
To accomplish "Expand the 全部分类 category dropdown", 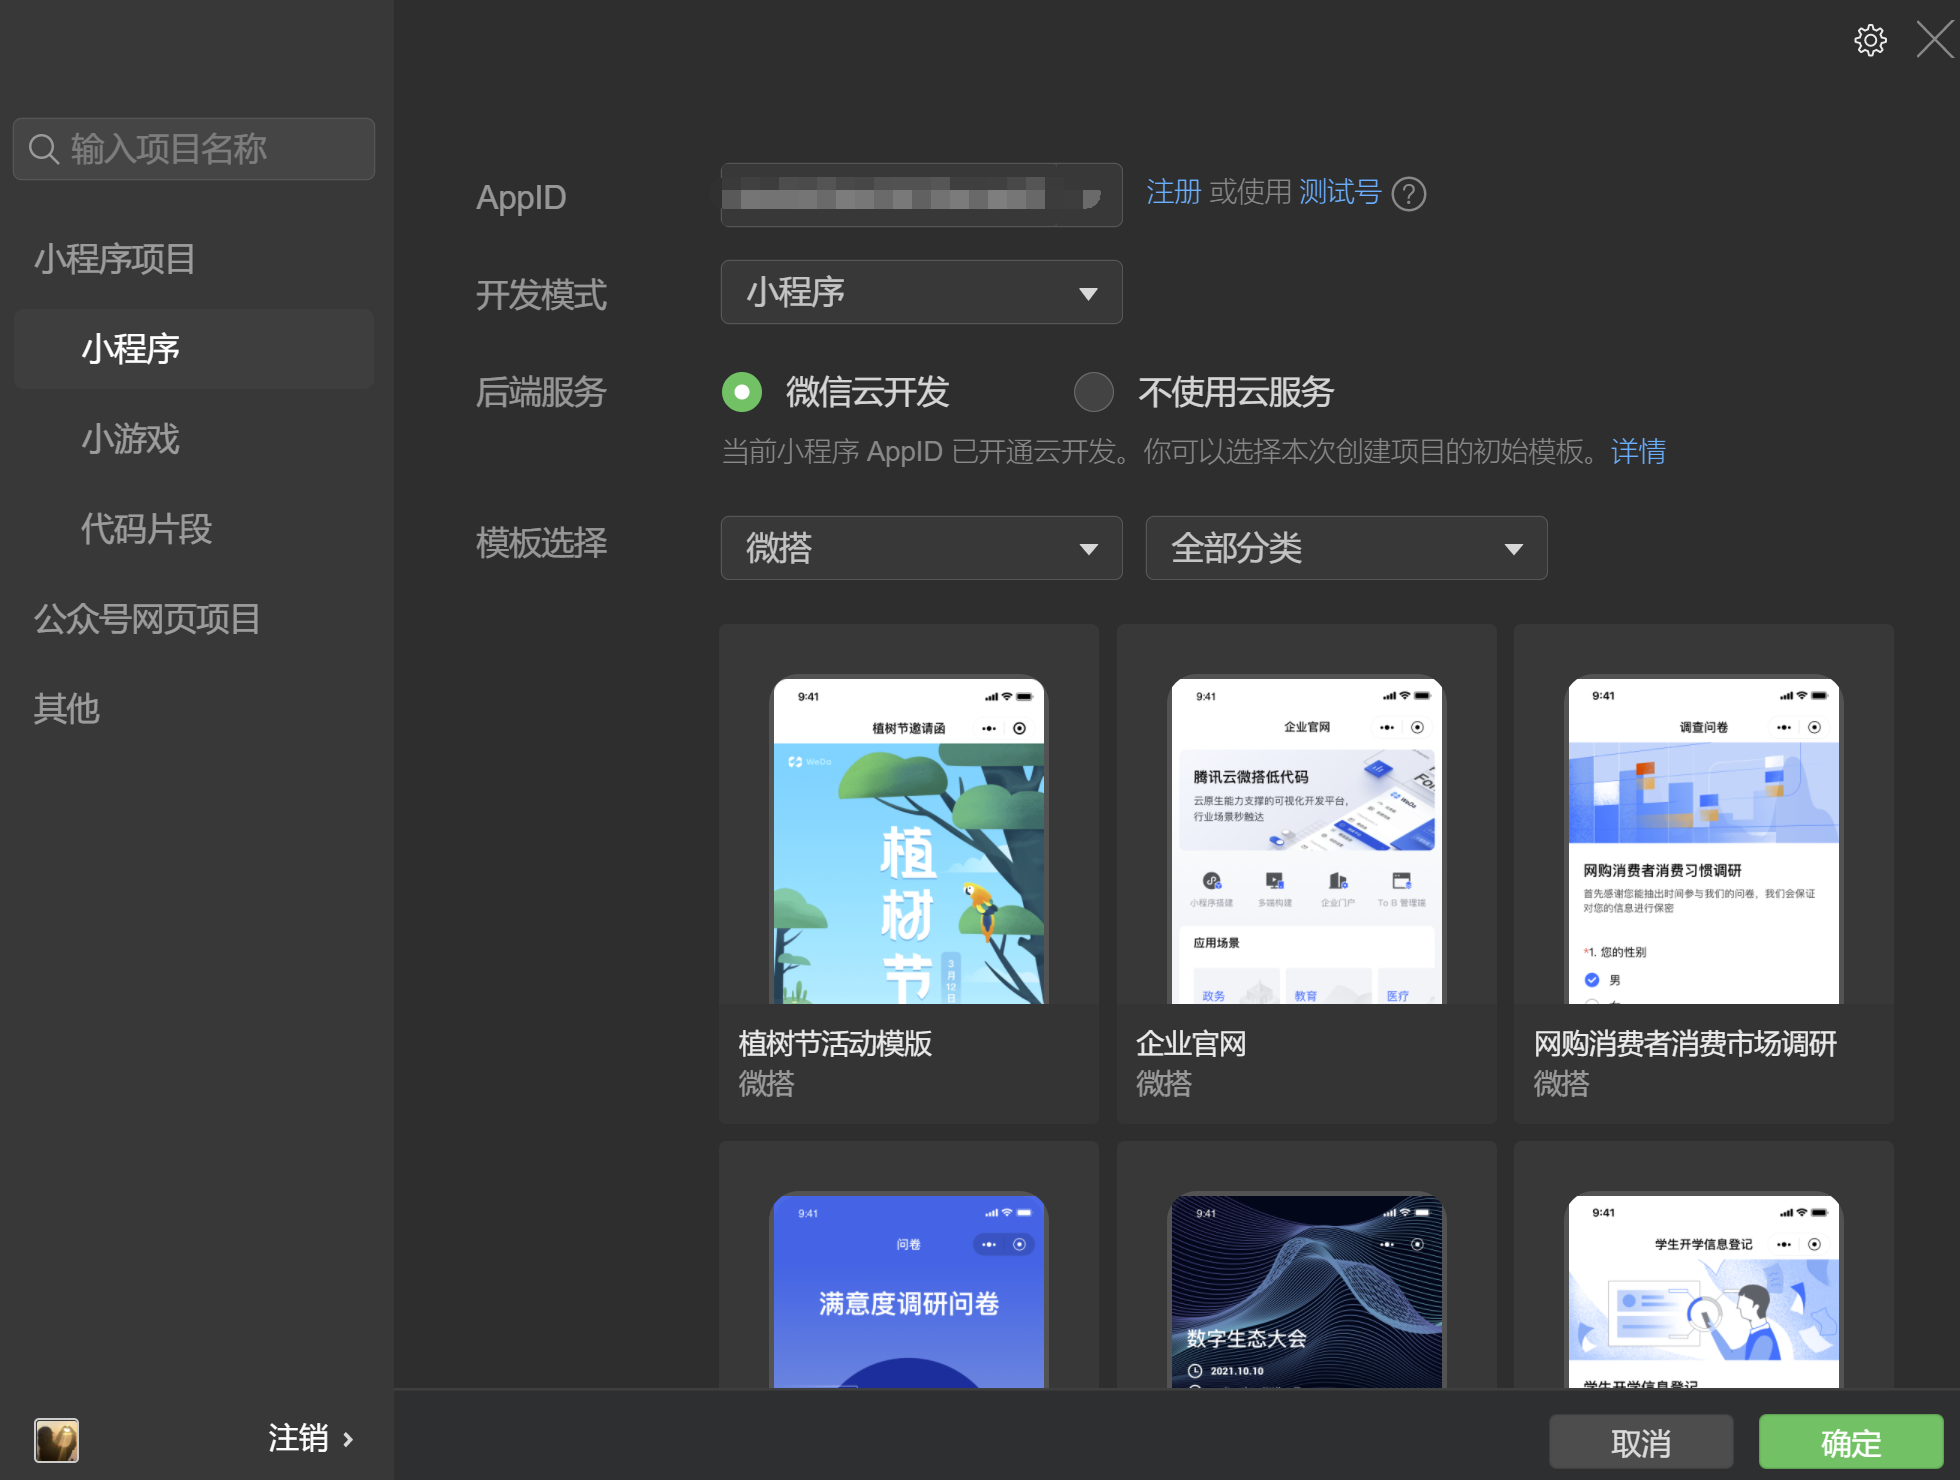I will click(1346, 548).
